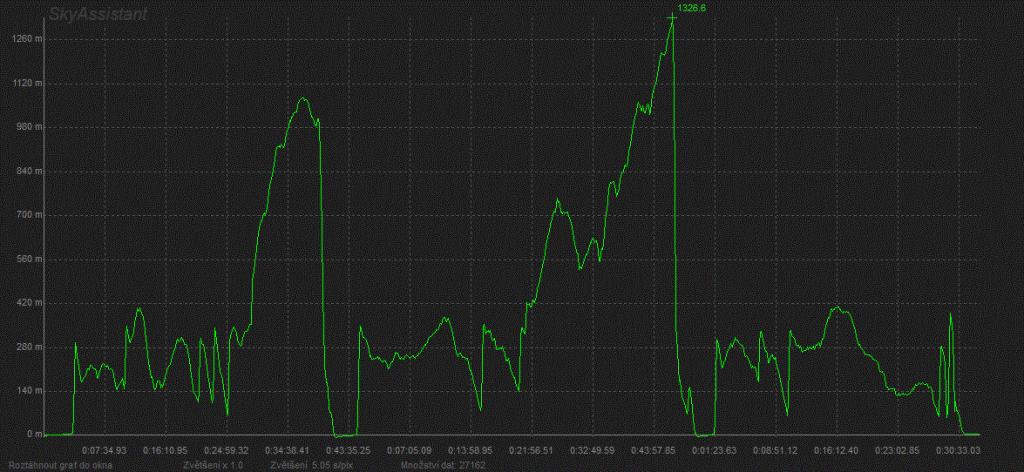The image size is (1024, 472).
Task: Click the 1326.6 peak value label
Action: tap(692, 8)
